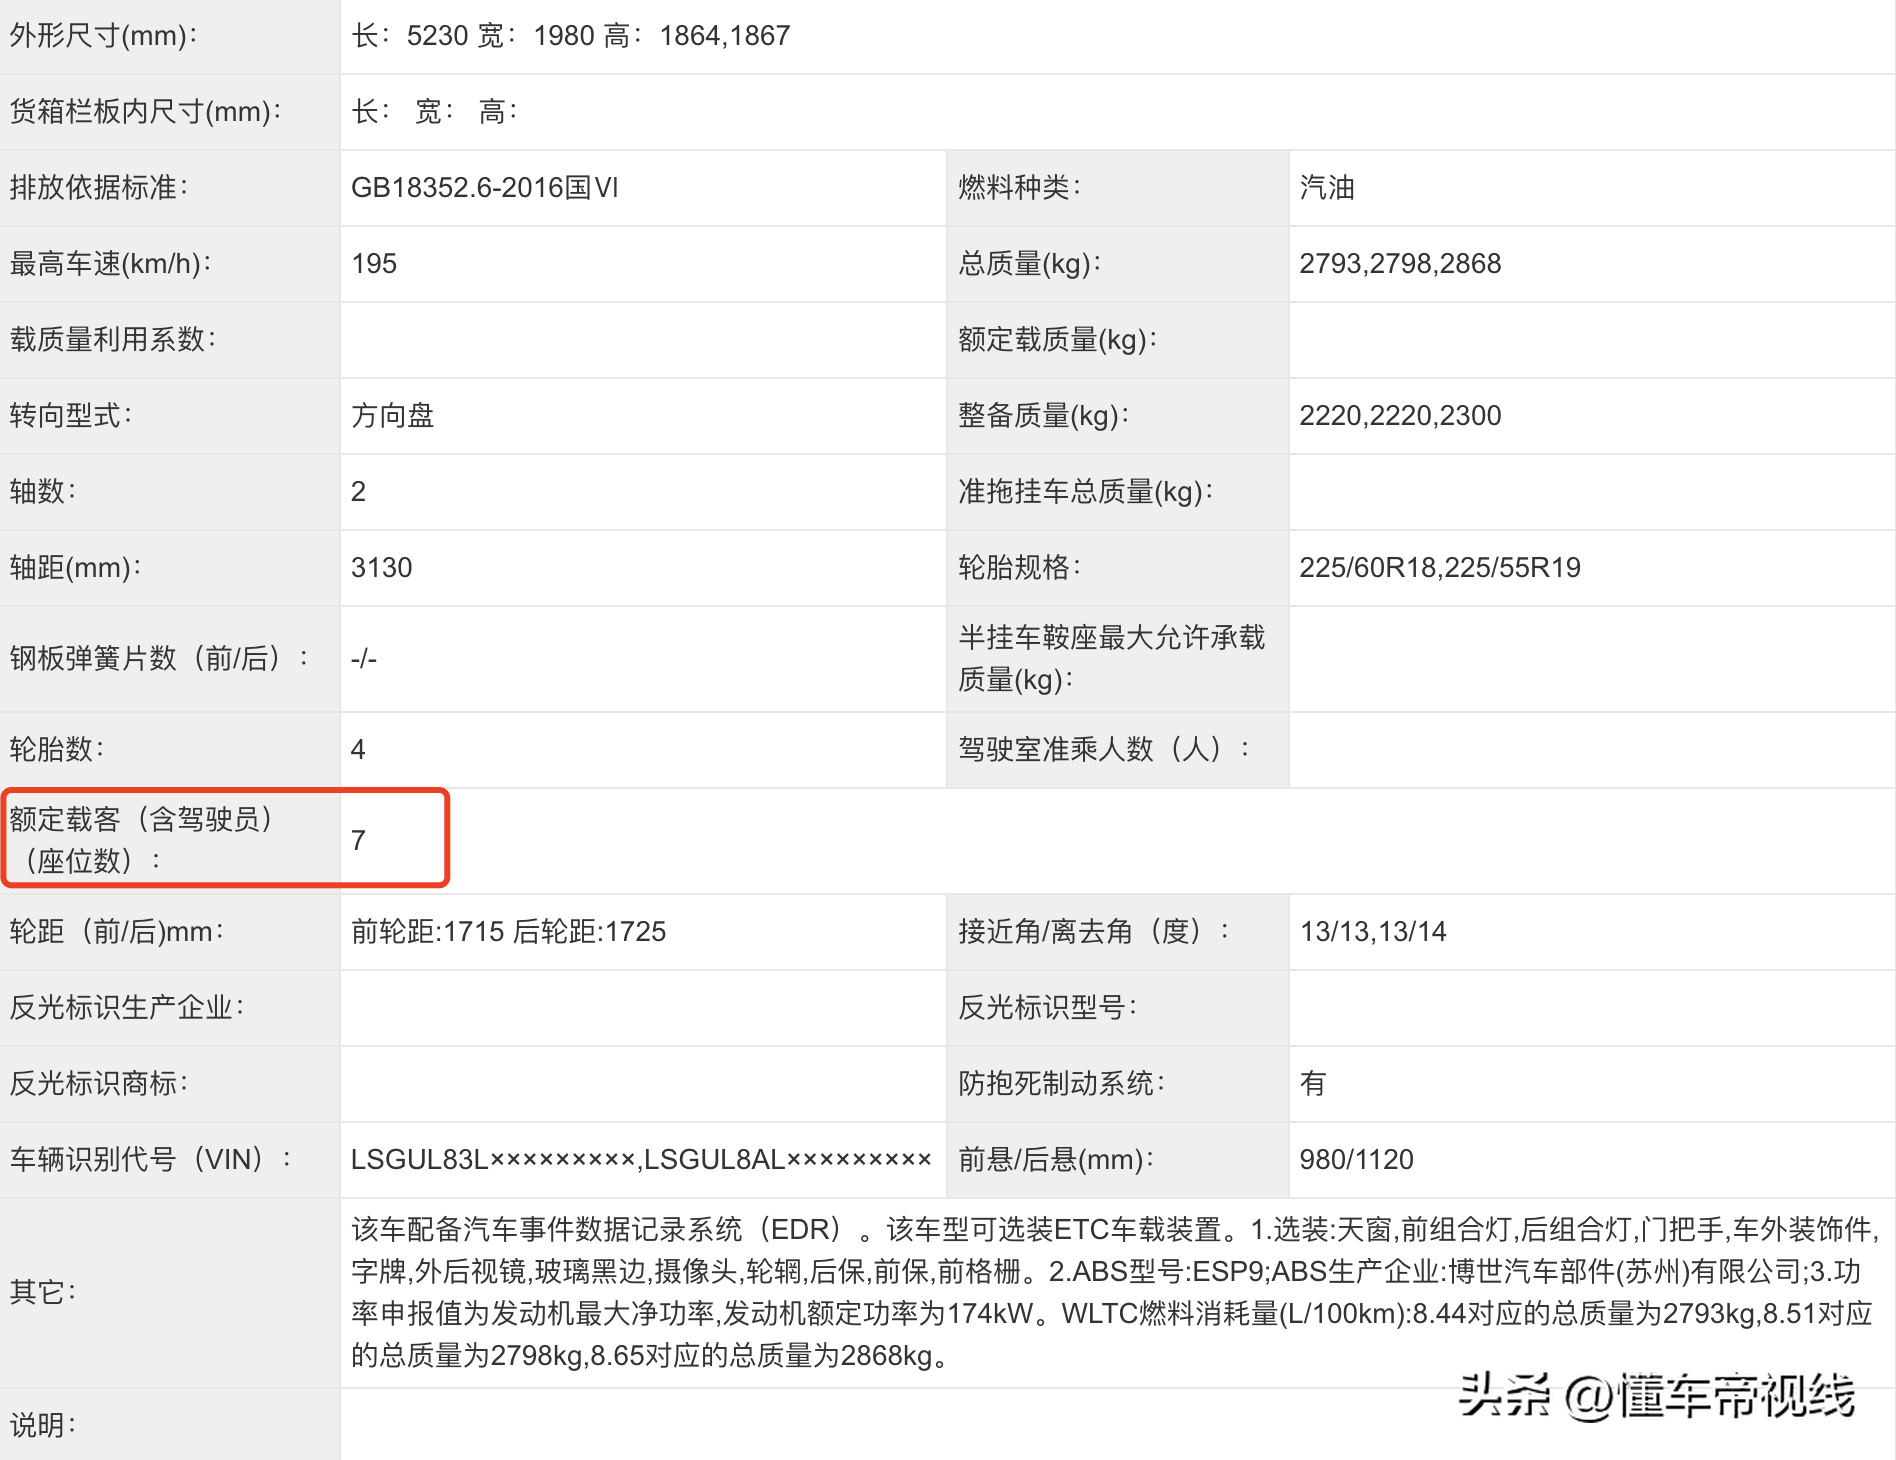Select the 前悬/后悬(mm) label
Viewport: 1896px width, 1460px height.
click(x=1056, y=1160)
